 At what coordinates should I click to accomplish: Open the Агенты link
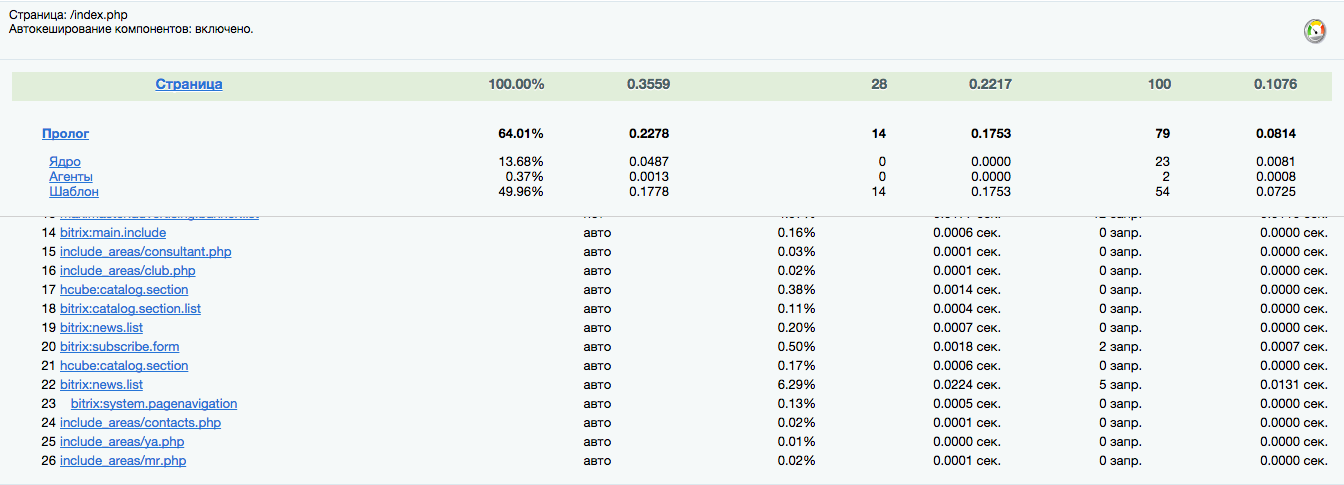point(71,176)
